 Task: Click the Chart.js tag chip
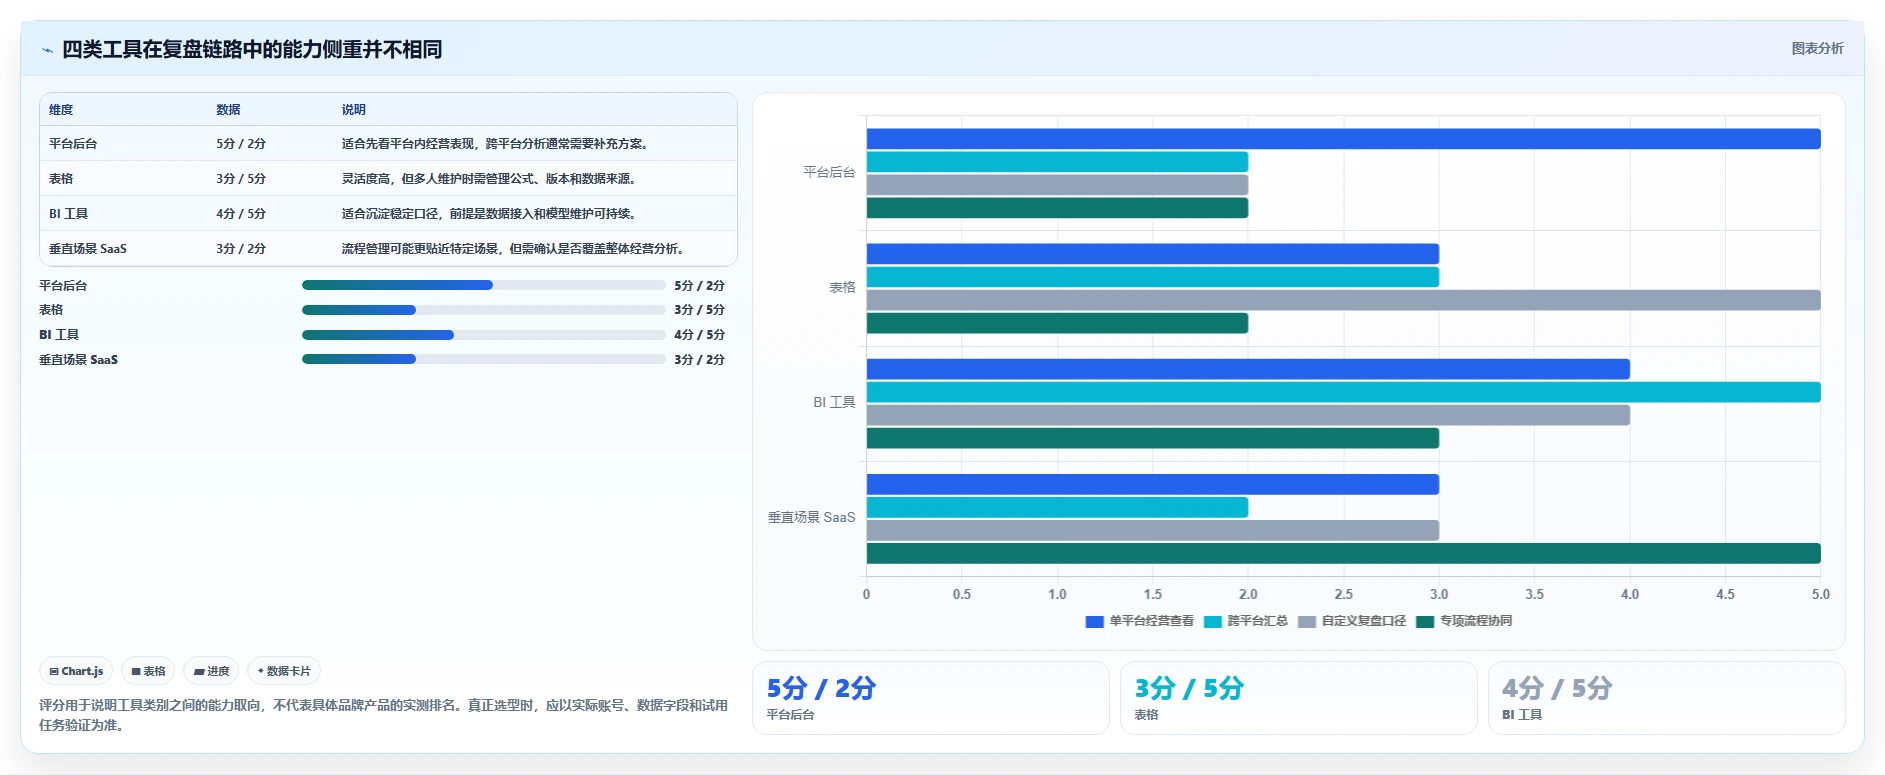click(x=76, y=671)
